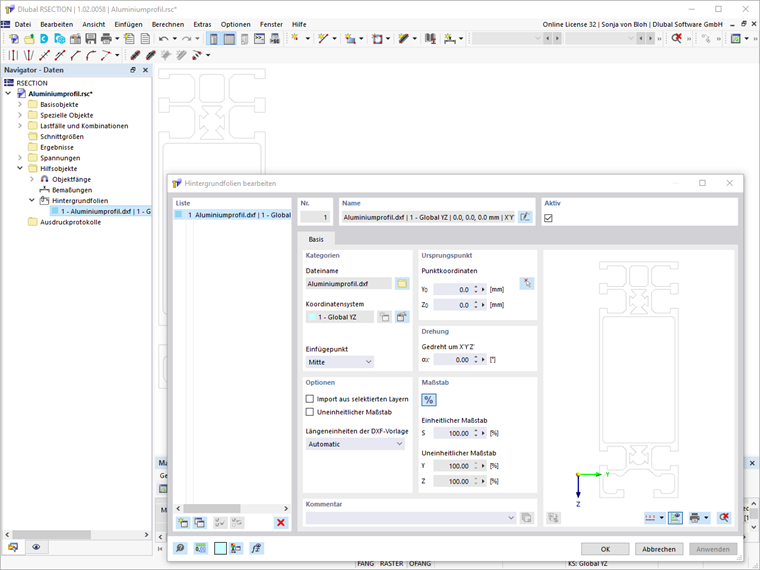Click edit name icon beside Name field
The height and width of the screenshot is (570, 760).
[x=525, y=217]
